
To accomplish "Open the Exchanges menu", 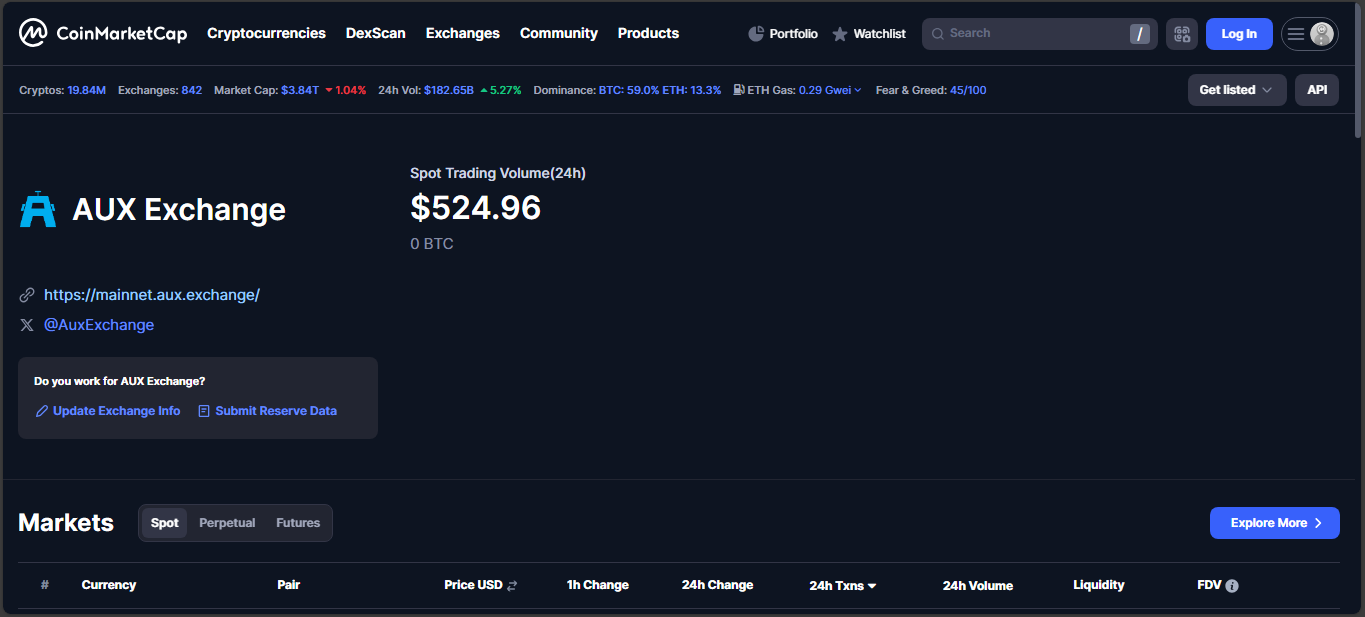I will 462,33.
